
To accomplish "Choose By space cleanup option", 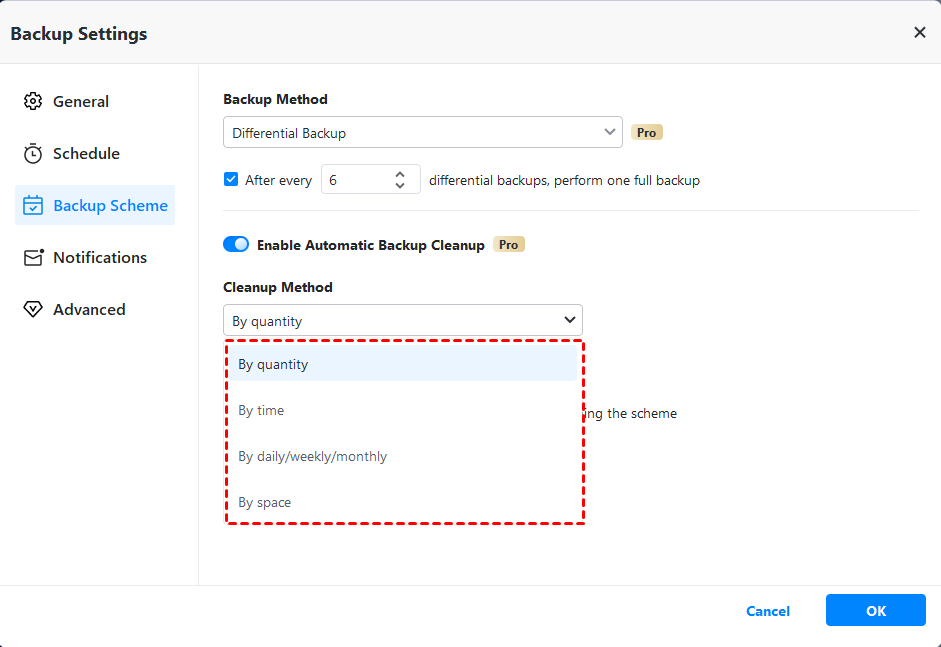I will (x=264, y=502).
